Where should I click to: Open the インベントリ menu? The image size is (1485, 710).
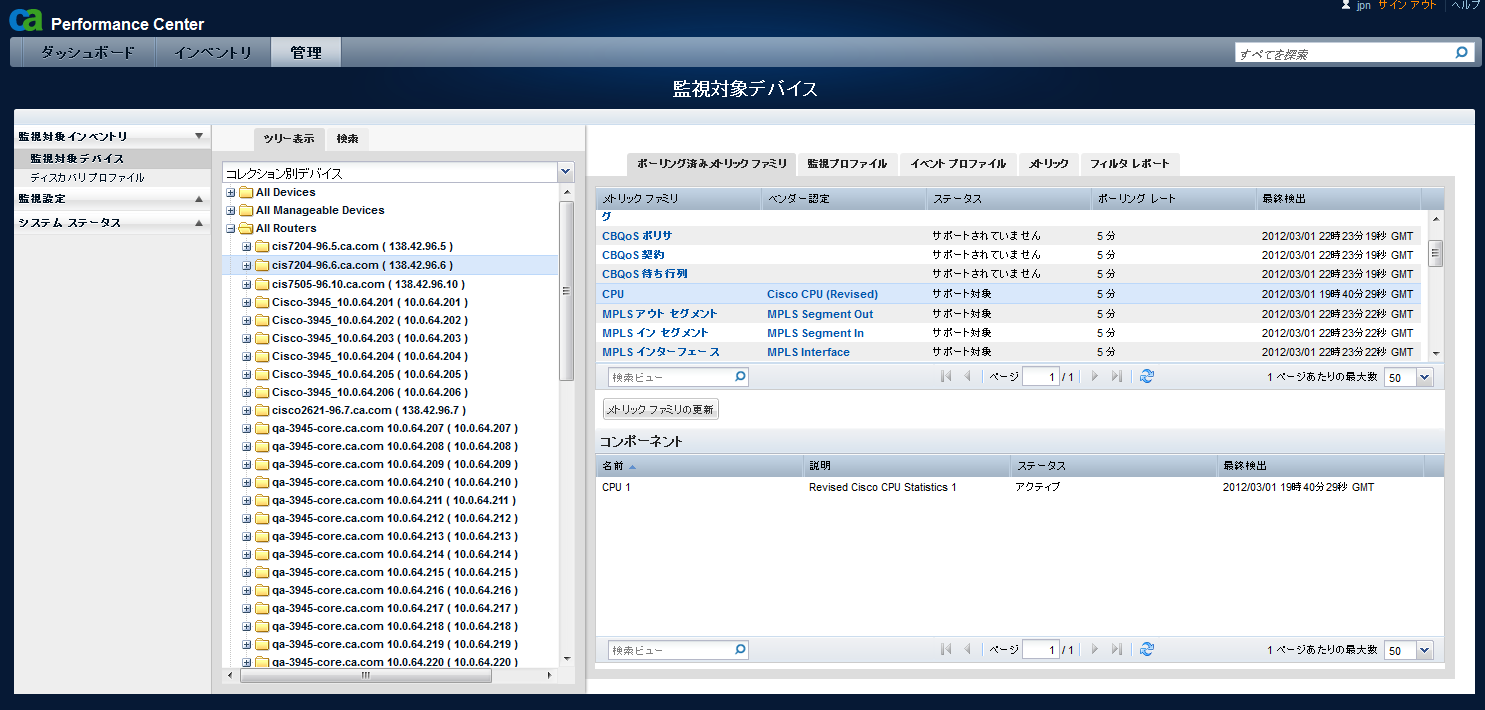click(213, 53)
